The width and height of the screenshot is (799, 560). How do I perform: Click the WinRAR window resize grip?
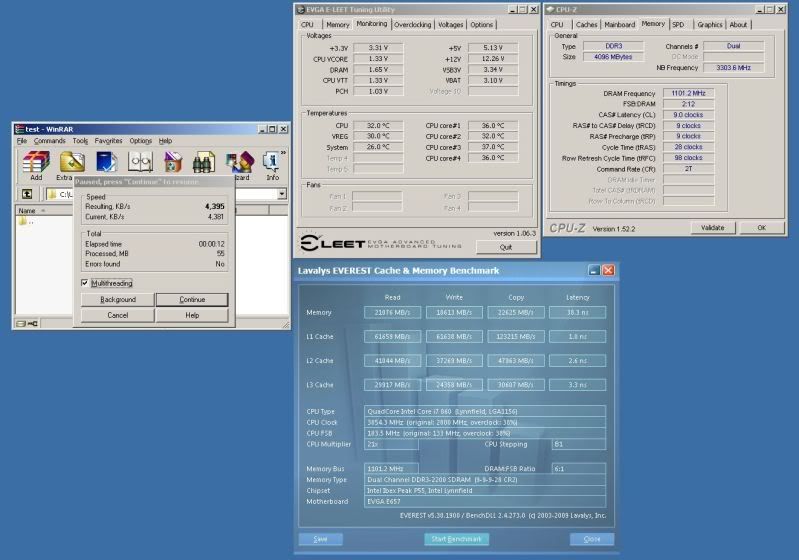pyautogui.click(x=285, y=324)
